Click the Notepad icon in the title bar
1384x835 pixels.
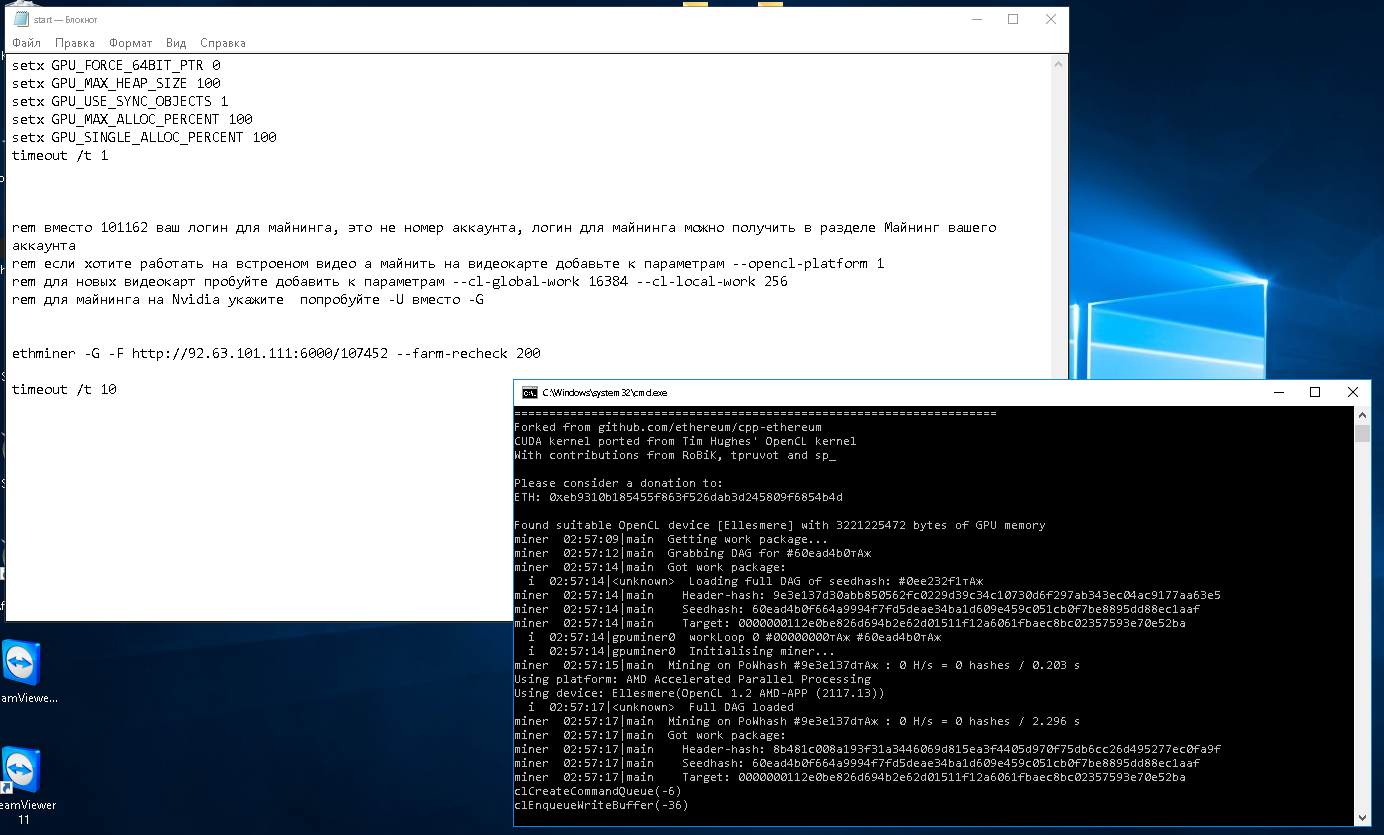(20, 19)
